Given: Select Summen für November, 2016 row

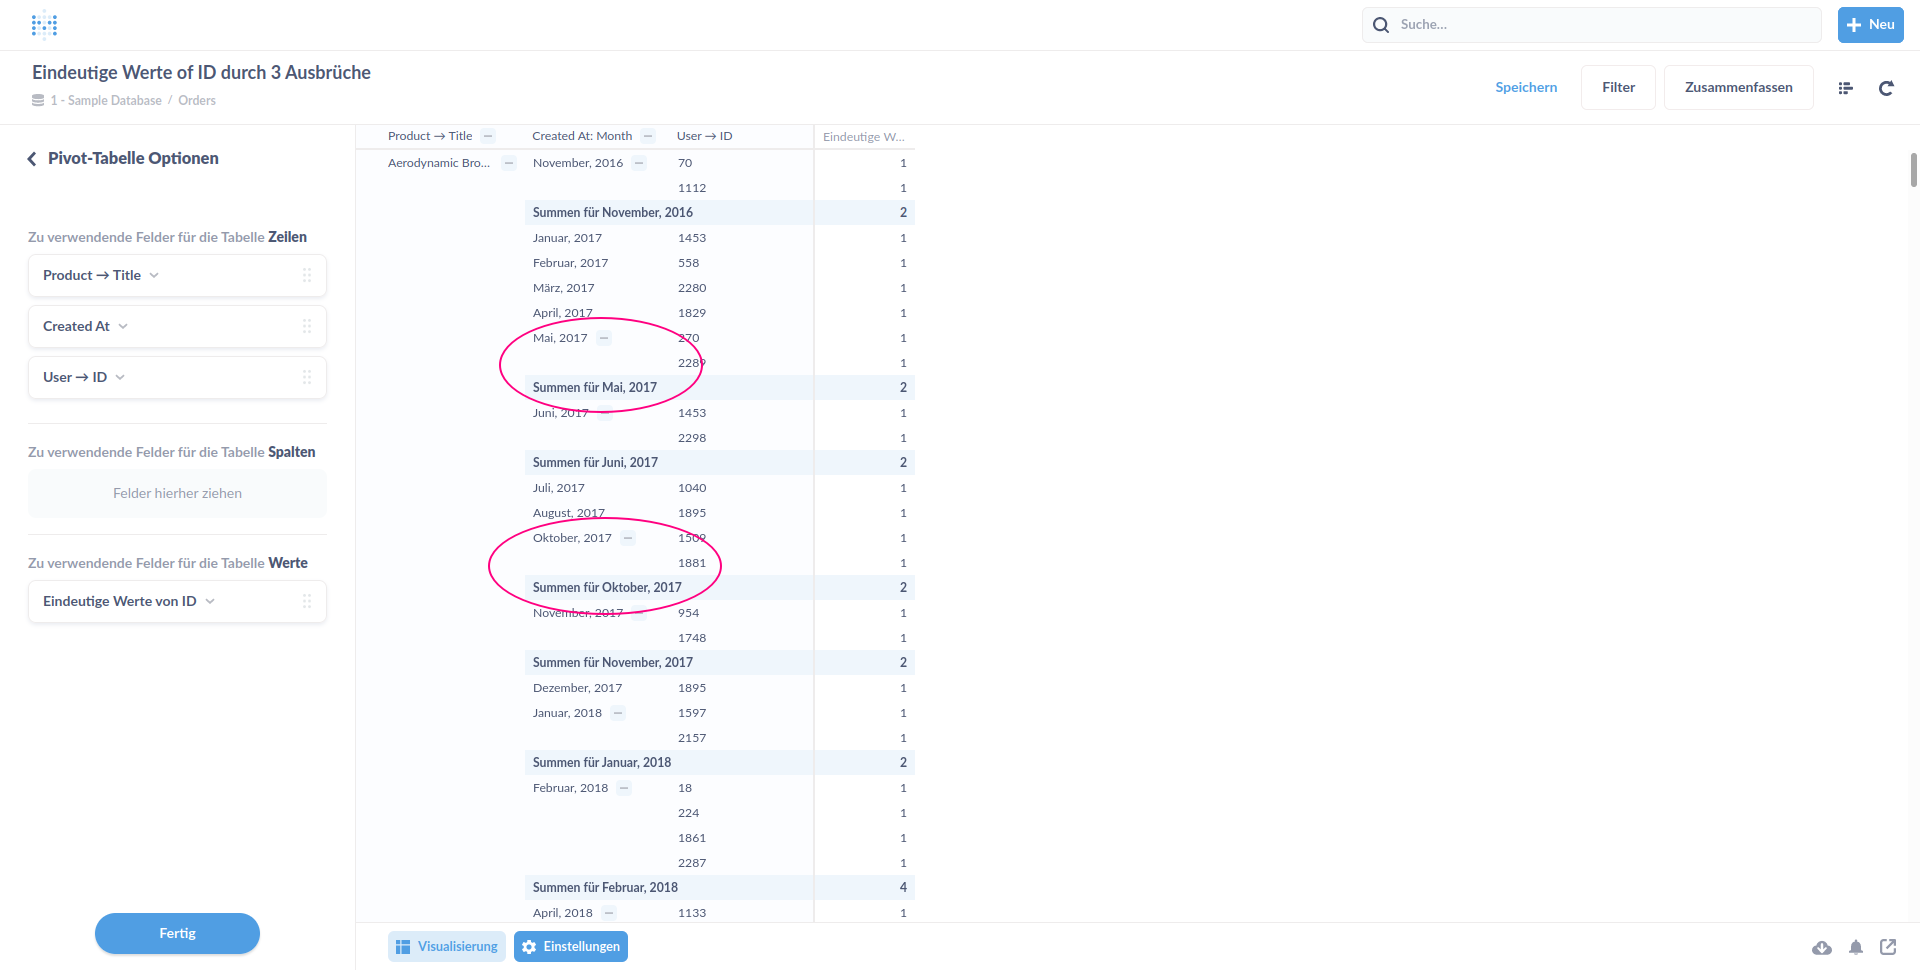Looking at the screenshot, I should click(719, 212).
